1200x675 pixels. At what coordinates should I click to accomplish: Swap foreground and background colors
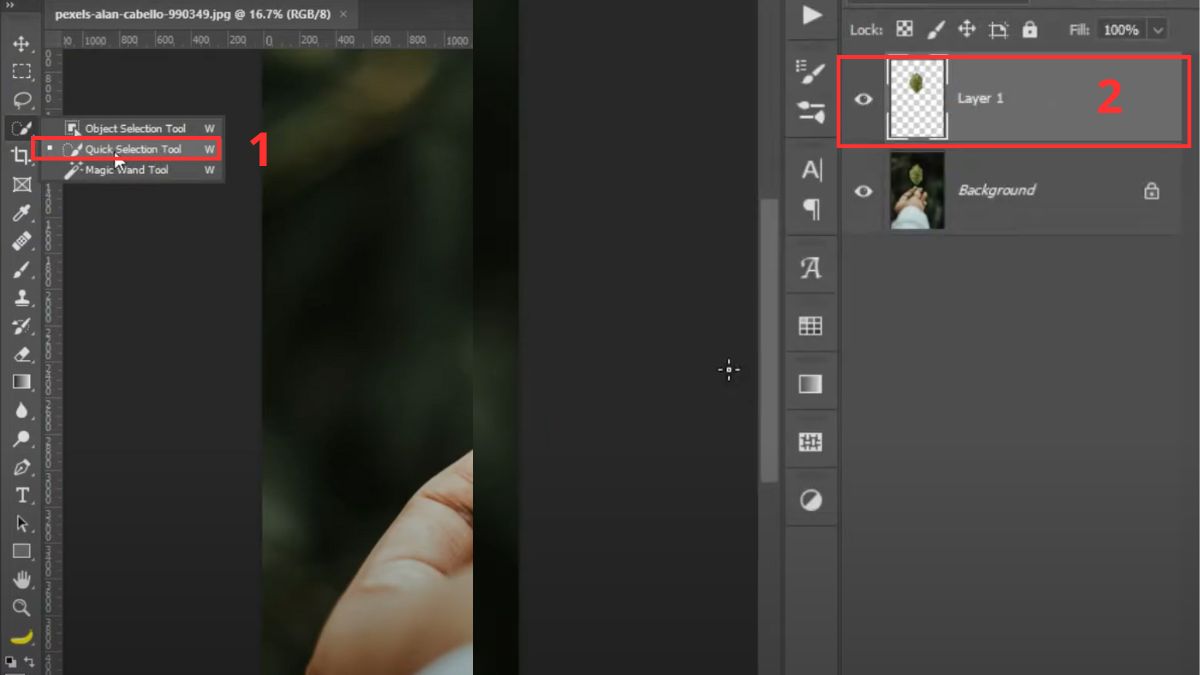(29, 661)
